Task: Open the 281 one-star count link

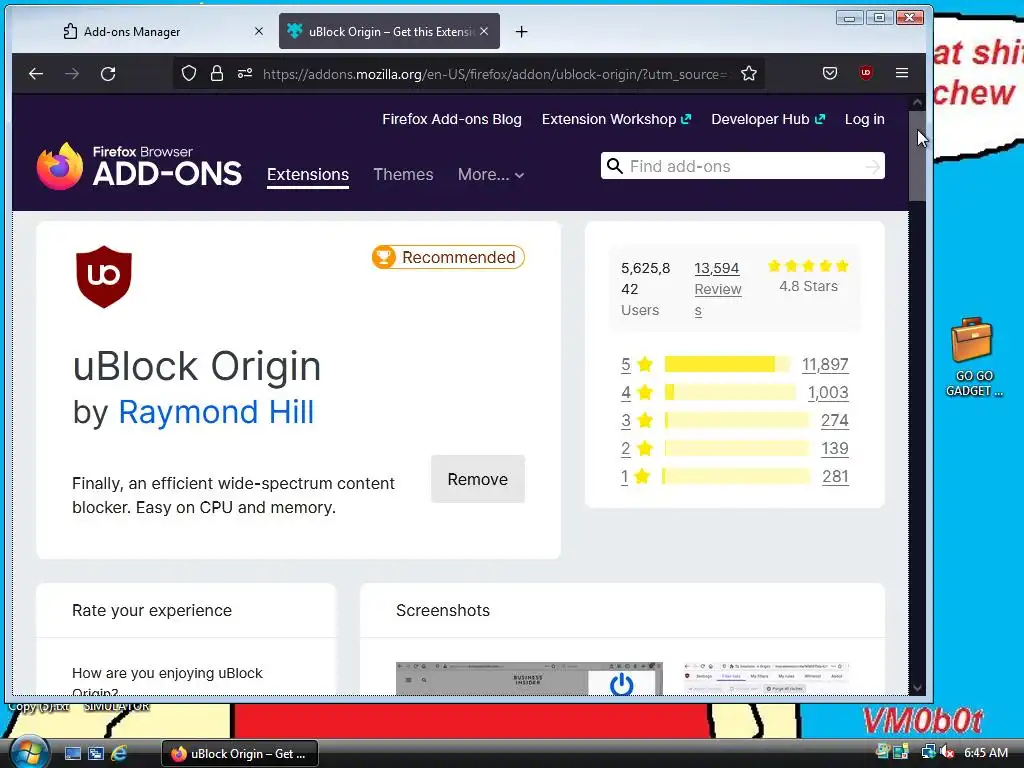Action: [835, 477]
